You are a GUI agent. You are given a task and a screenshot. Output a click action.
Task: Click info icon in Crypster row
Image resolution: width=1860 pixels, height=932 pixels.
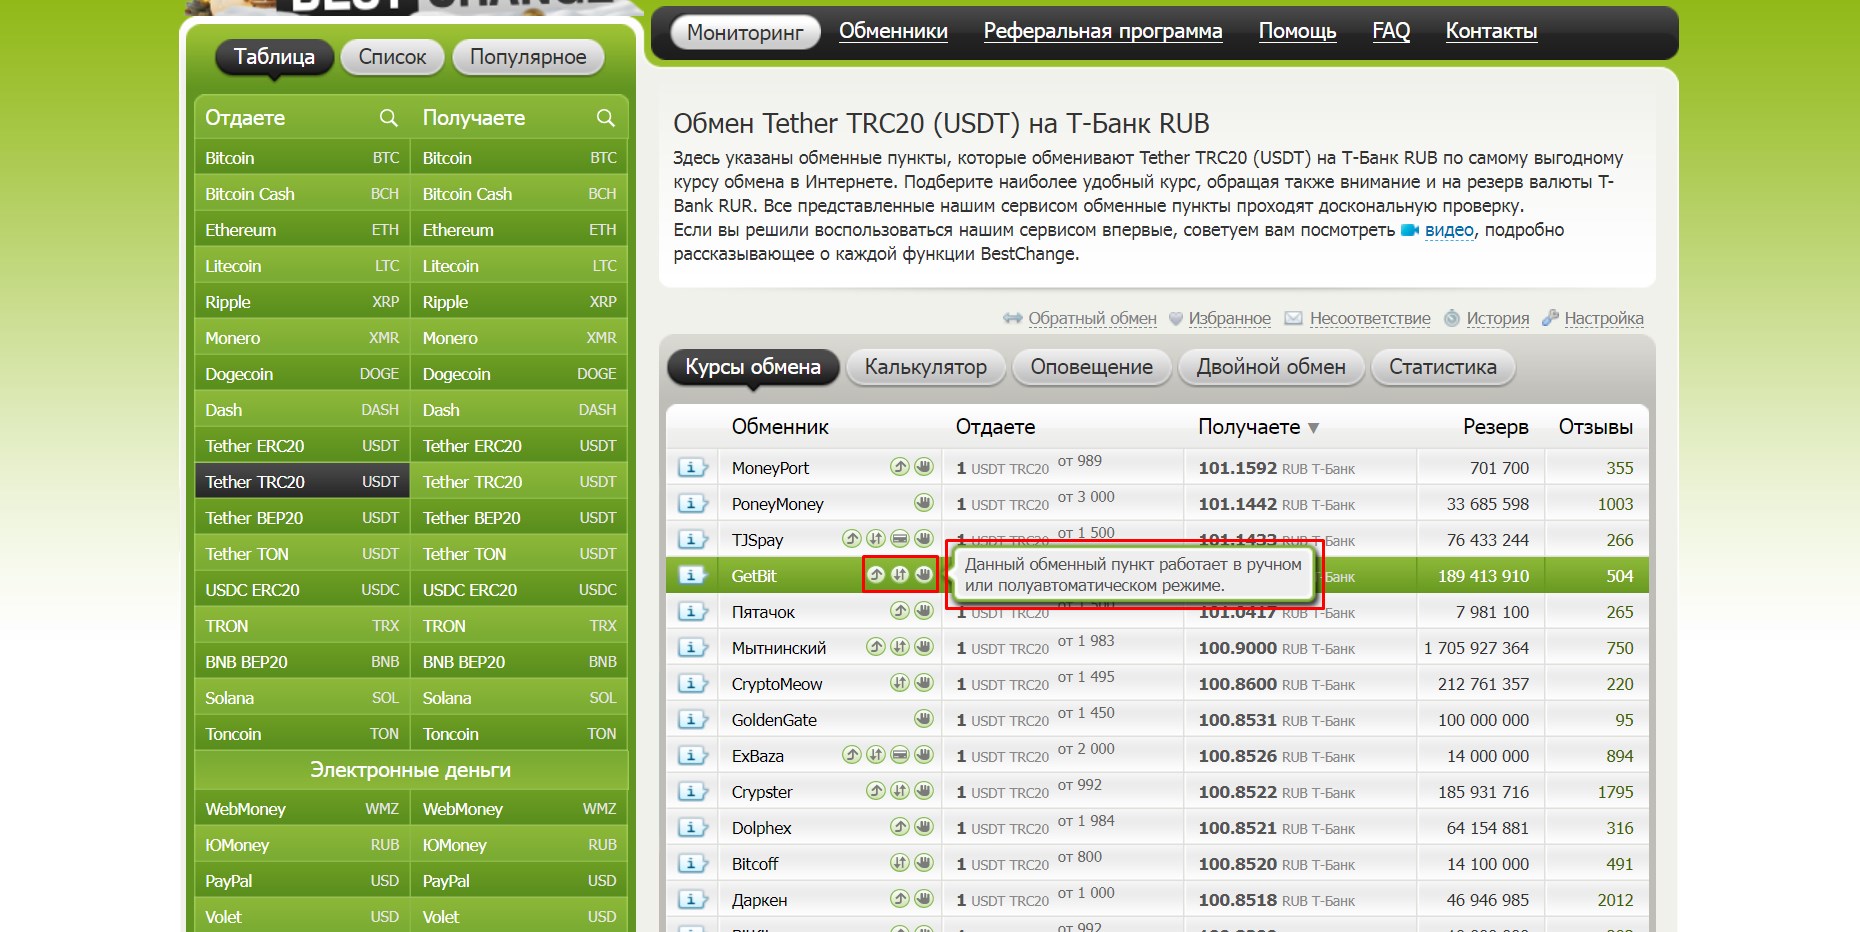(692, 792)
